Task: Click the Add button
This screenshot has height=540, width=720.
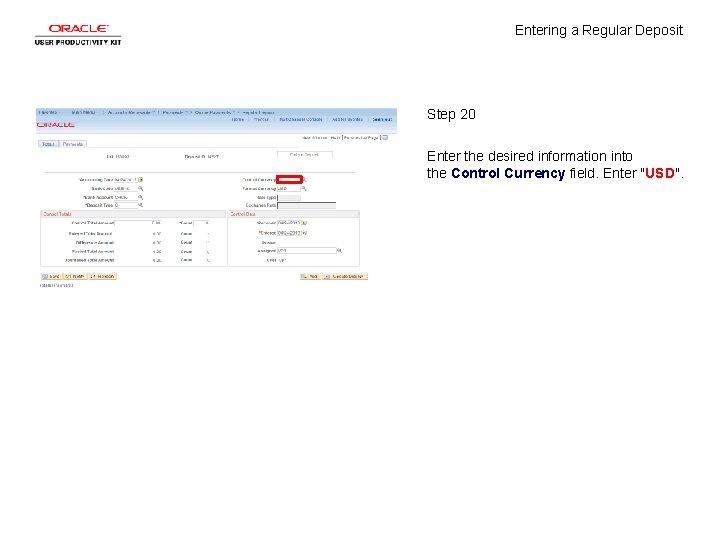Action: point(310,276)
